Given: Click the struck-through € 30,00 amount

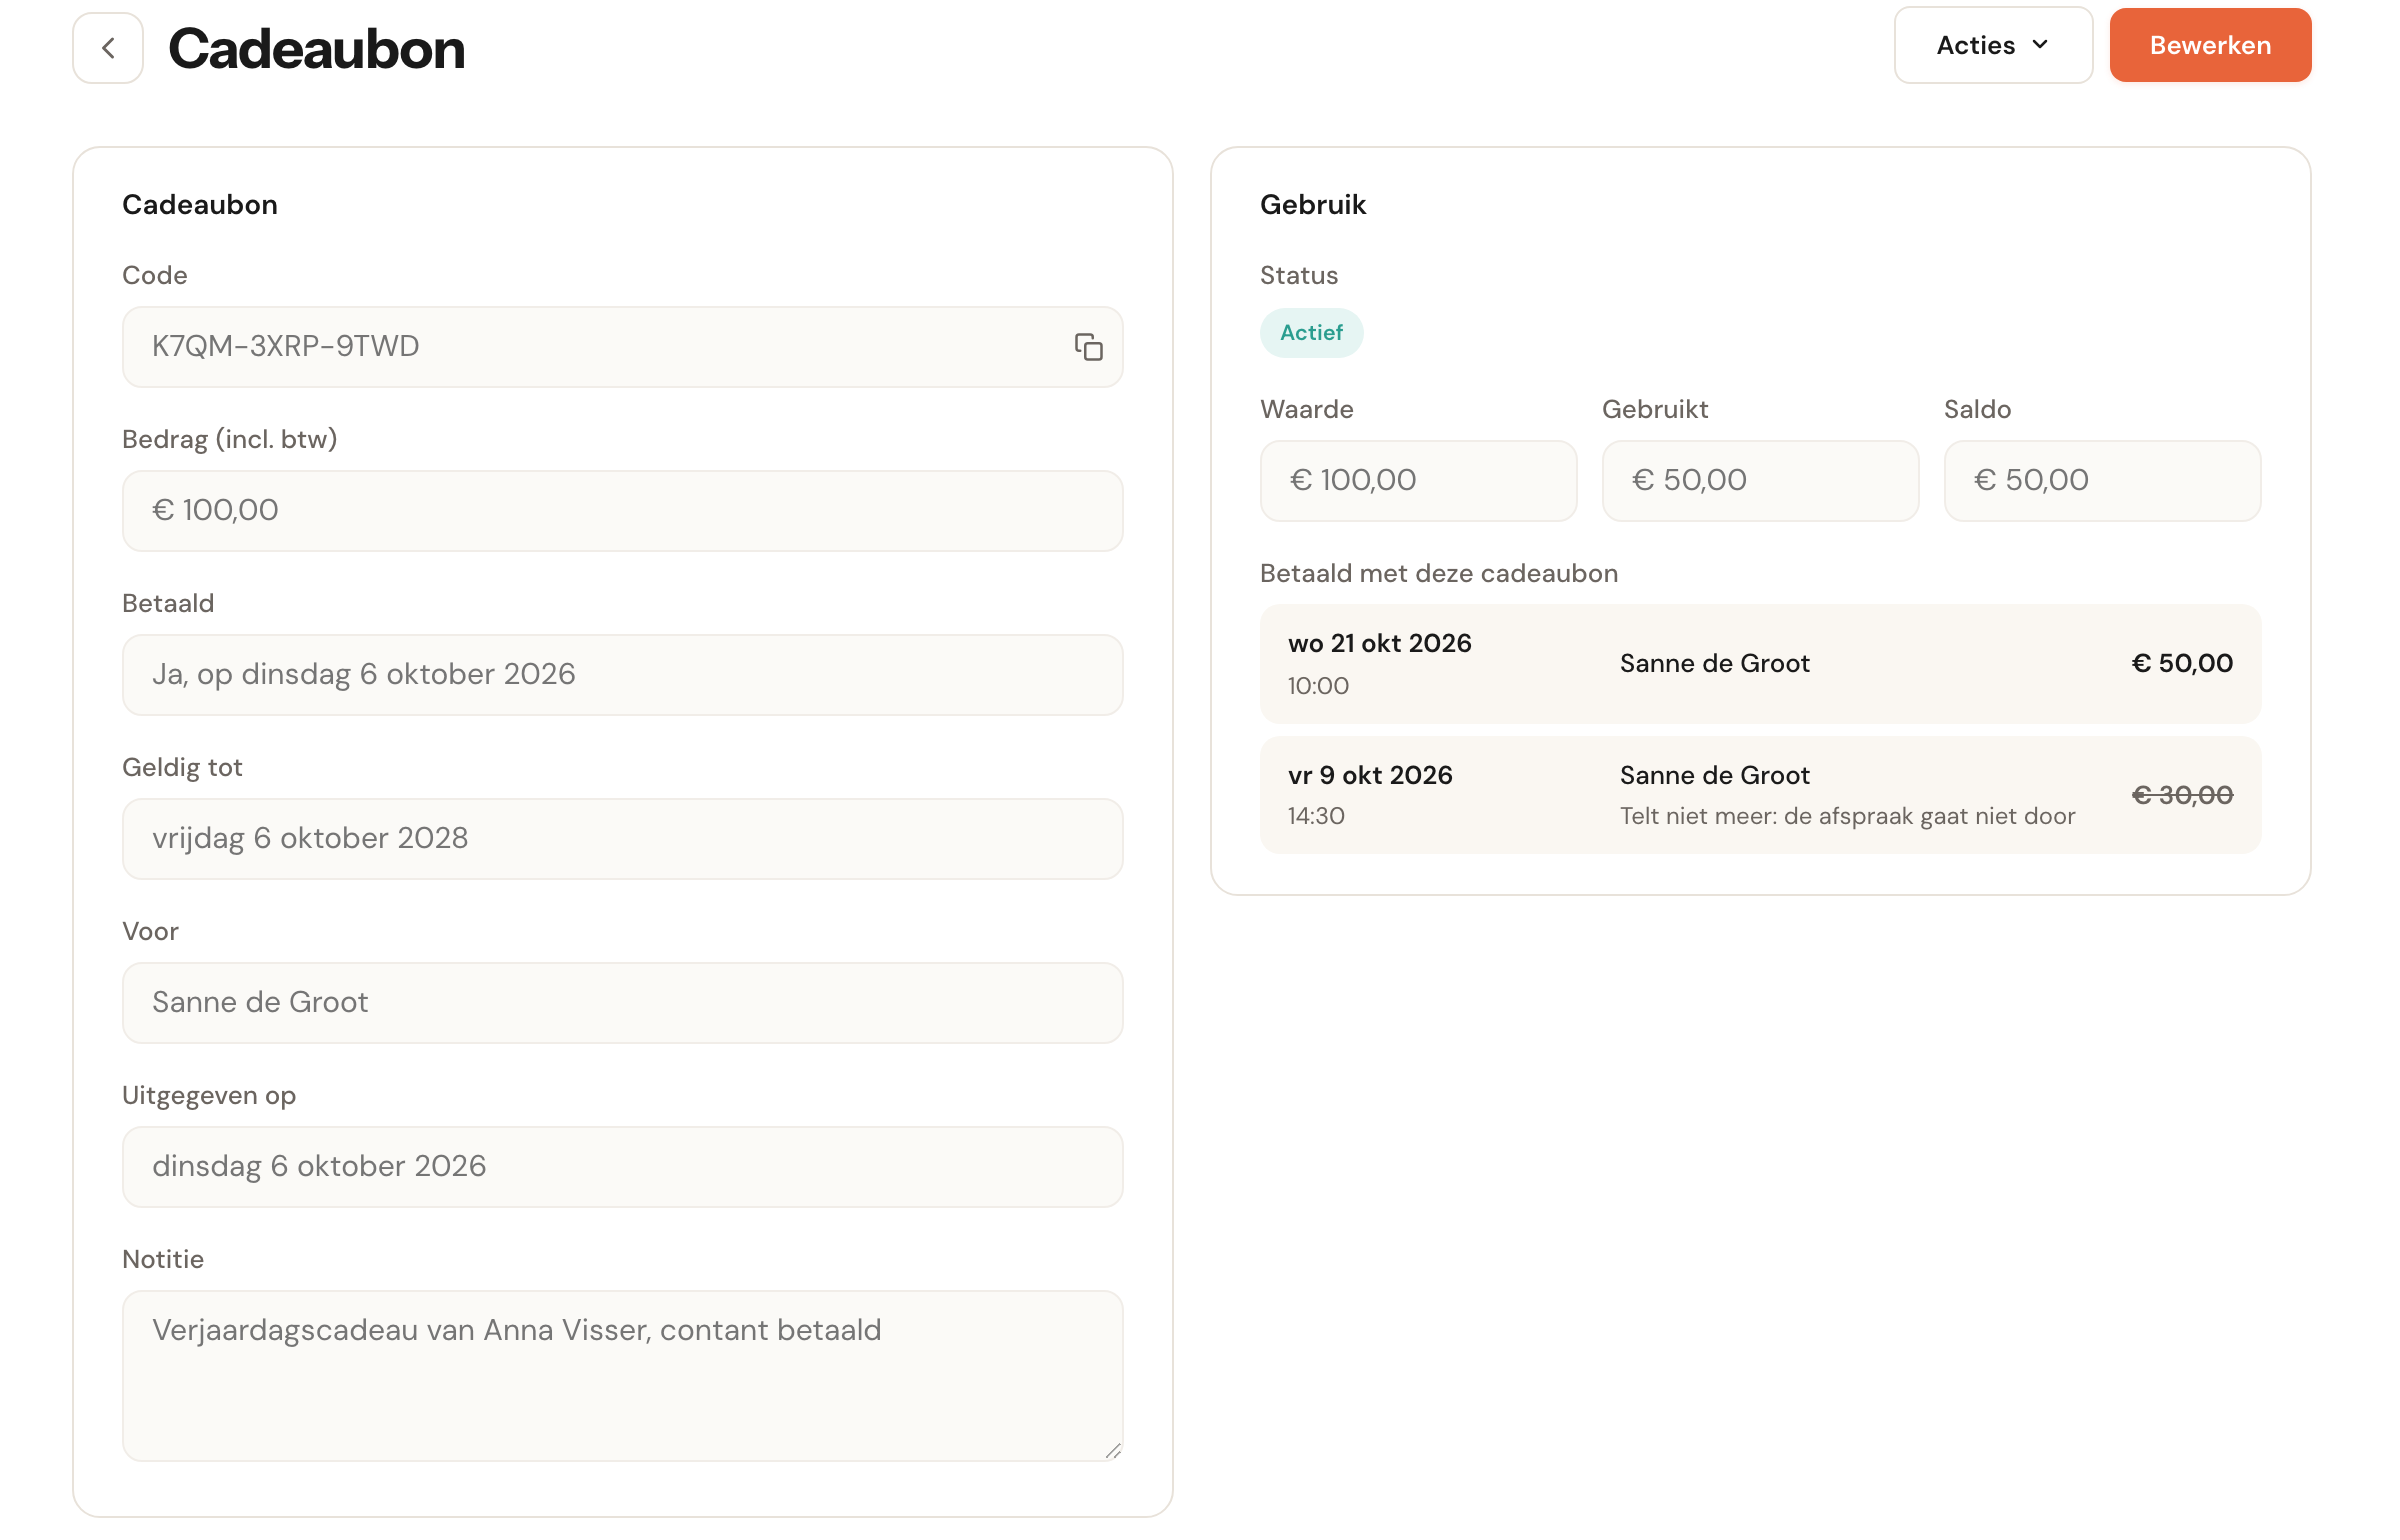Looking at the screenshot, I should [x=2182, y=795].
